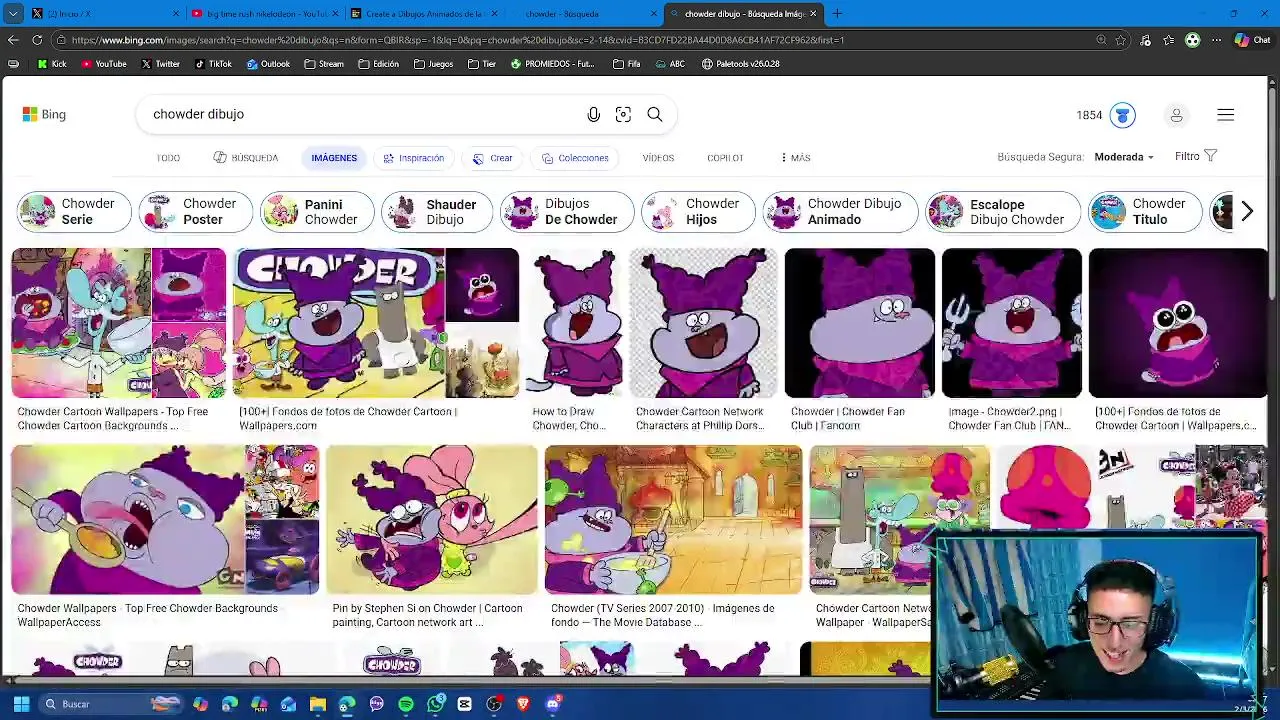Open the Stream bookmarks folder
This screenshot has width=1280, height=720.
(x=324, y=64)
